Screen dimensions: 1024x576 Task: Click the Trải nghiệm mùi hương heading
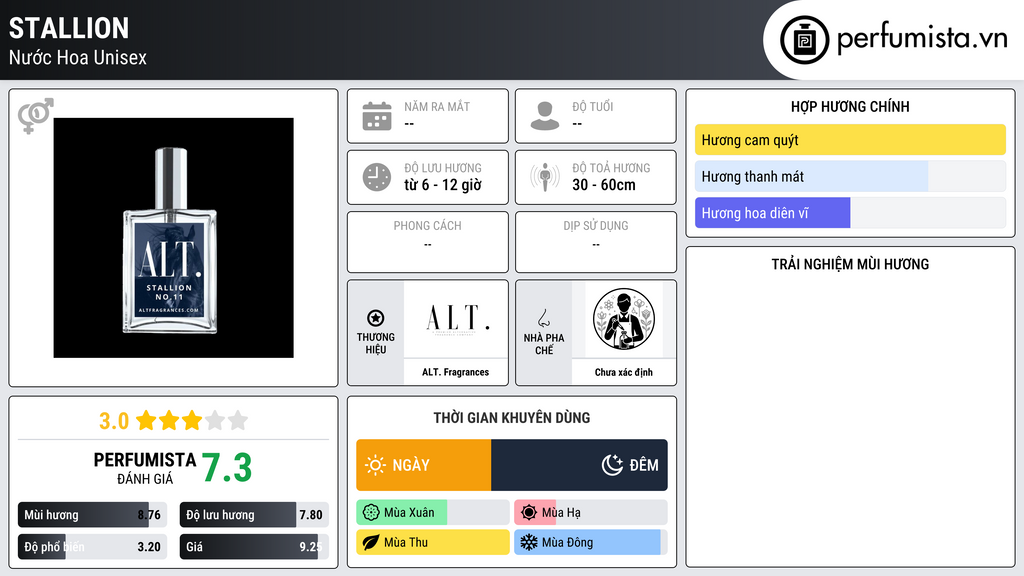pos(850,264)
